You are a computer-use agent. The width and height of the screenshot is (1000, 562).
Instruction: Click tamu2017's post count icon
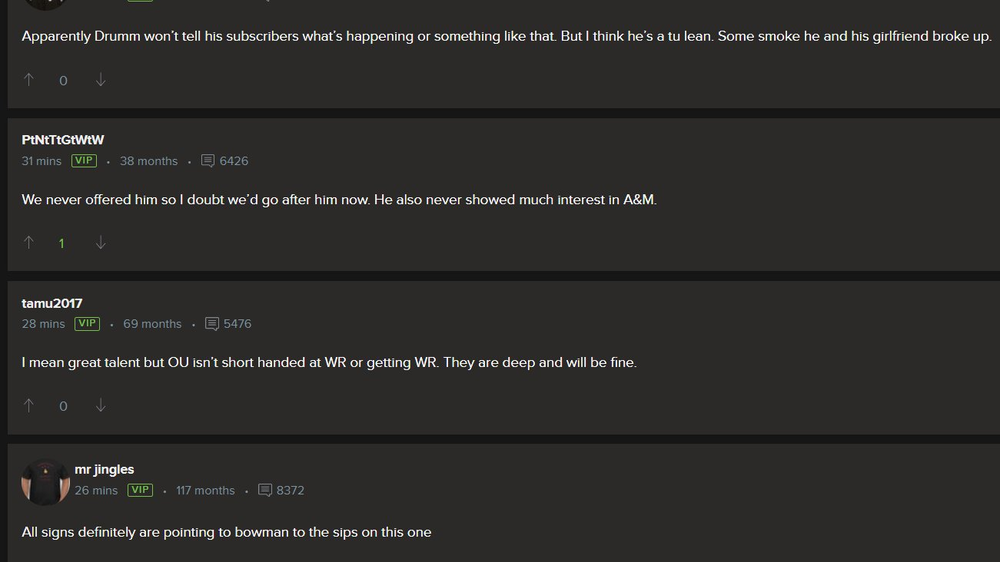pos(212,324)
